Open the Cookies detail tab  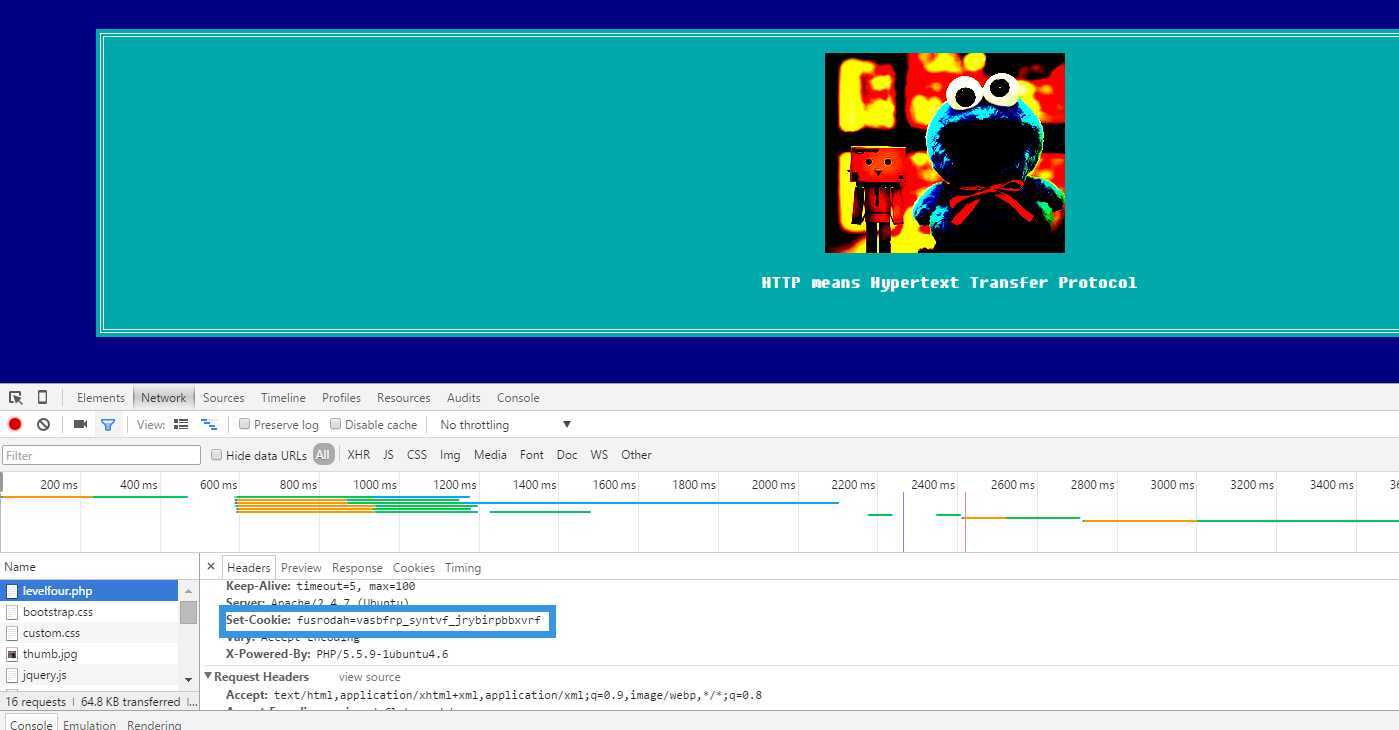[413, 567]
